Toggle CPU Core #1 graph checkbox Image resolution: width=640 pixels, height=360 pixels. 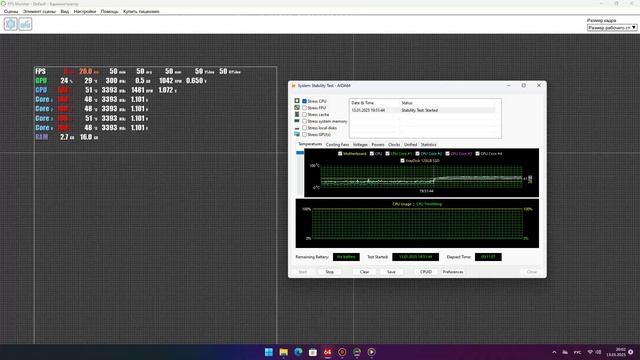[x=387, y=153]
